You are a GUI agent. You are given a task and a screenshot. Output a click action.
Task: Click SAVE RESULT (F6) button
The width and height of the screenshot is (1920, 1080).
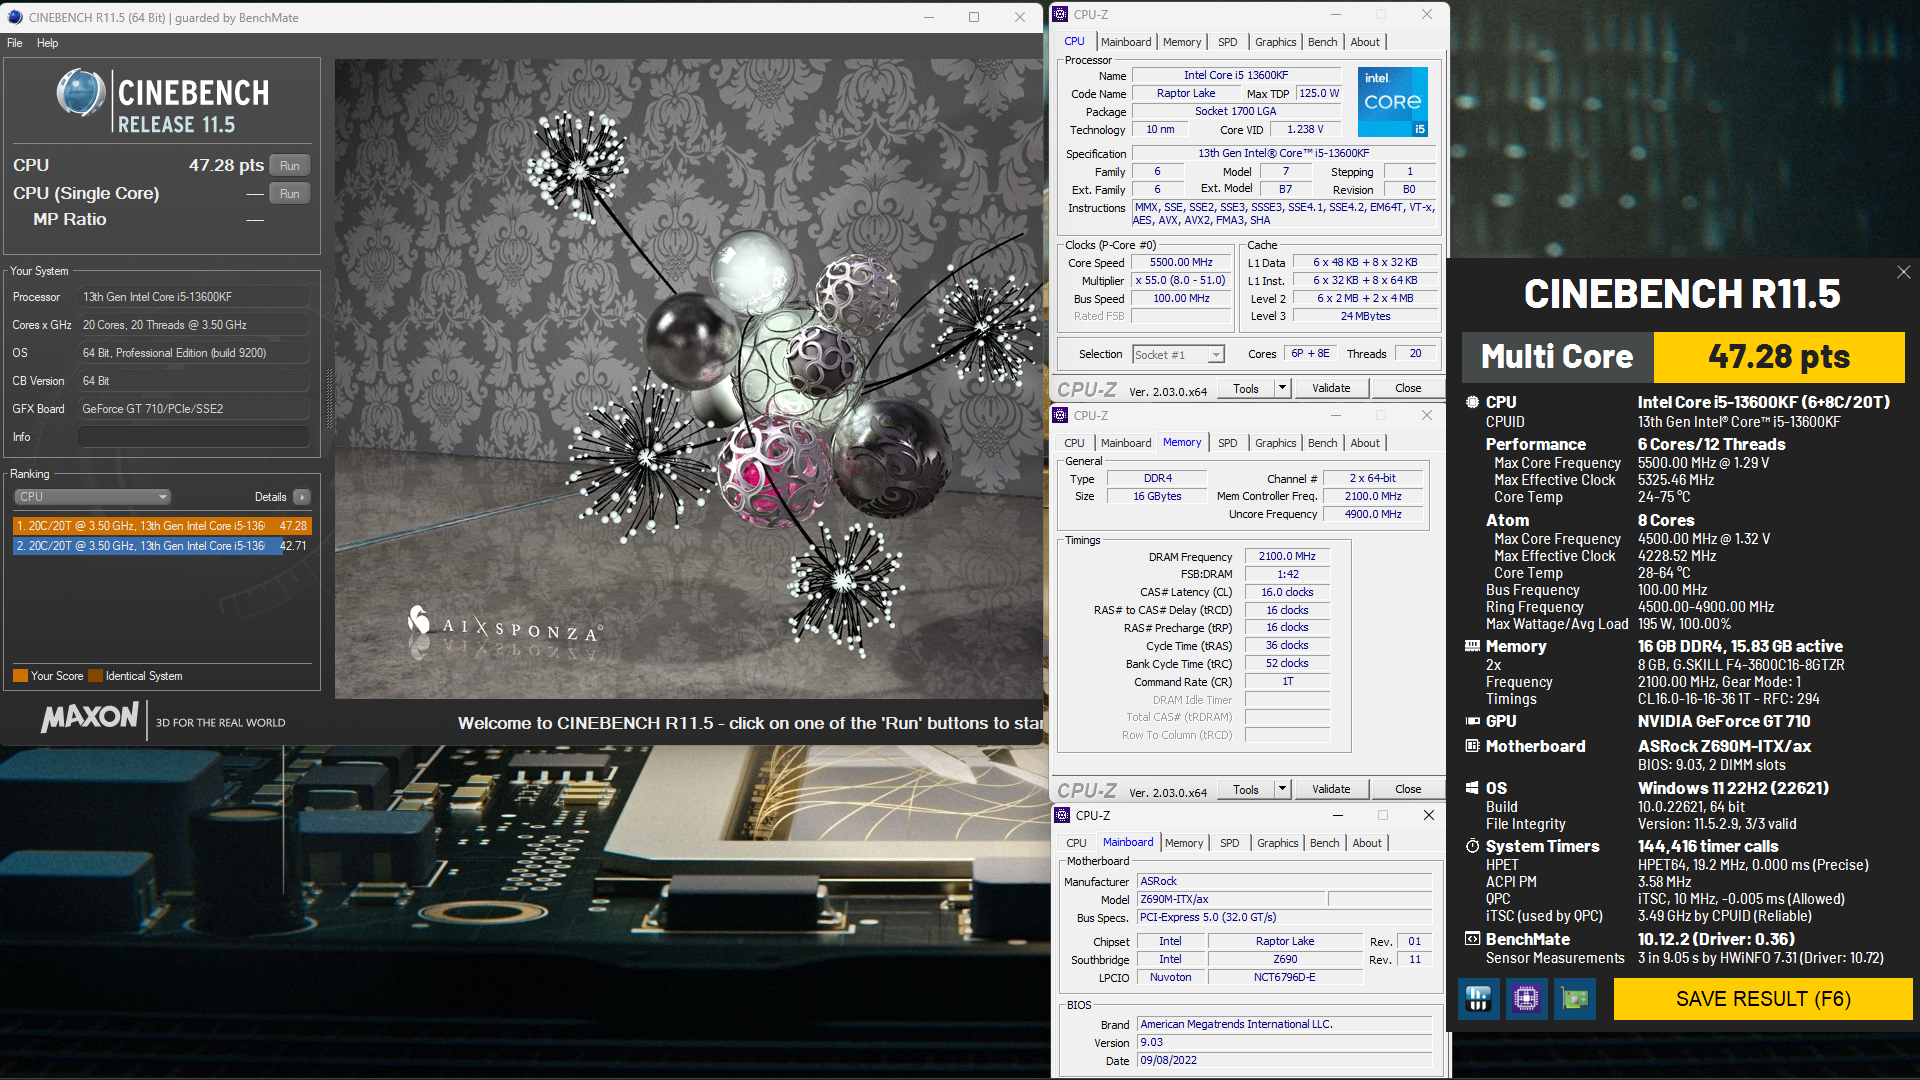point(1763,999)
